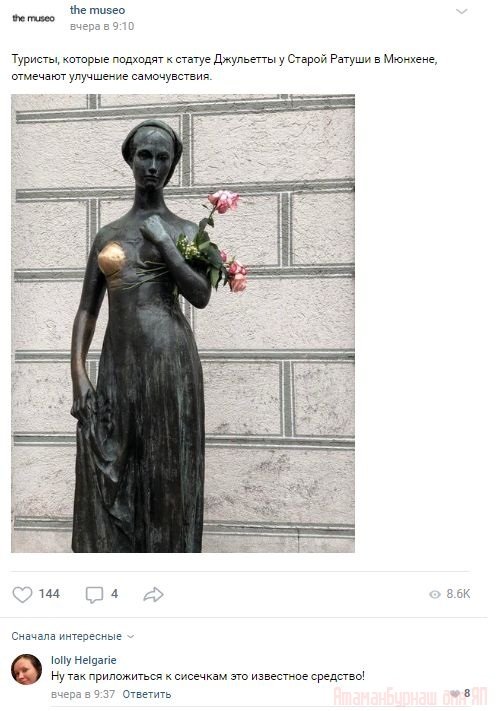Open comments via the speech bubble icon
Screen dimensions: 499x711
94,594
